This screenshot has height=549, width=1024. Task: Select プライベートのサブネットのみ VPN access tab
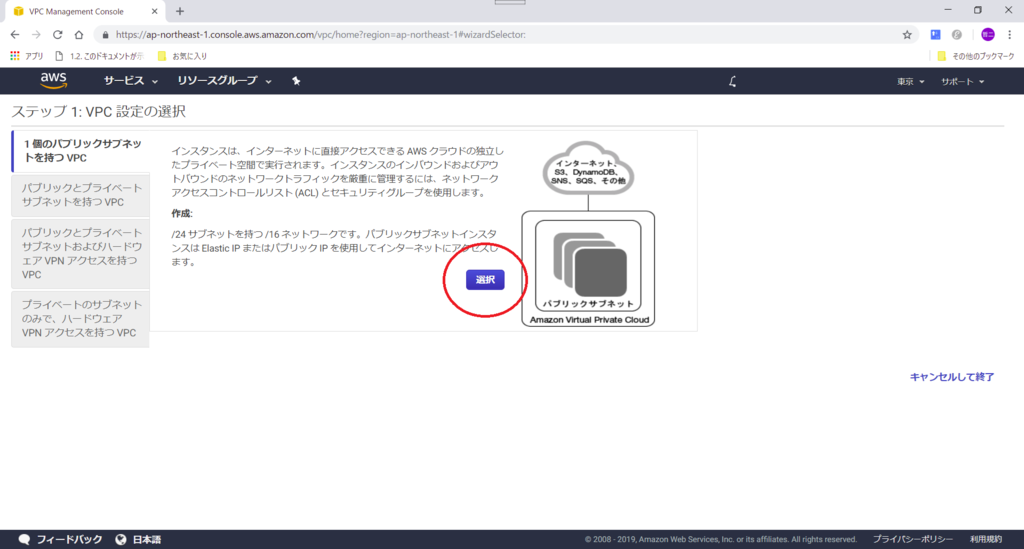coord(81,319)
